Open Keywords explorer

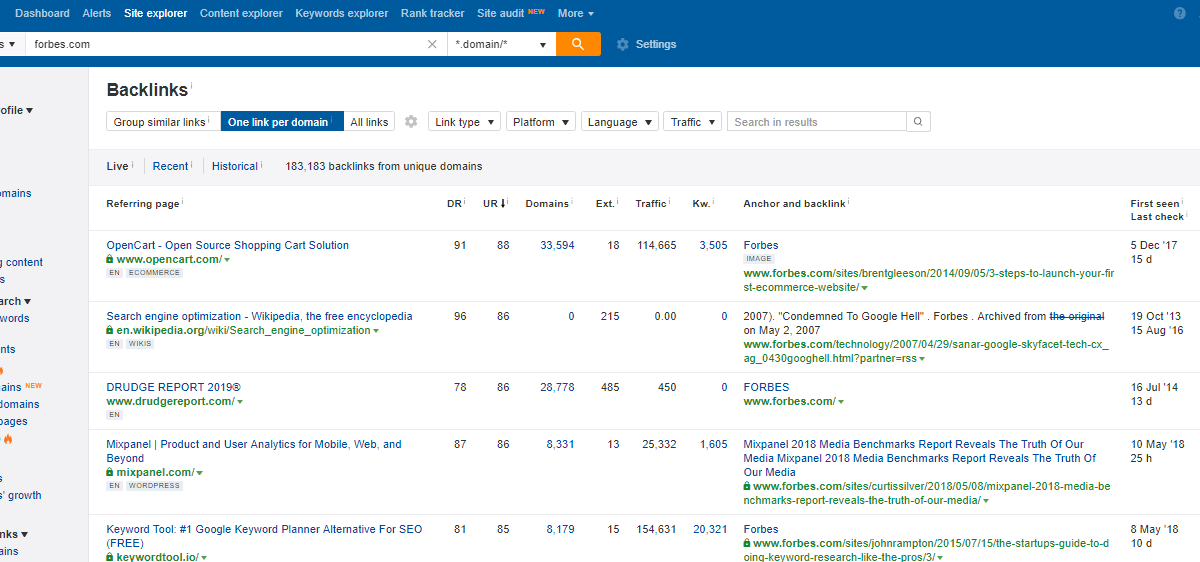point(341,13)
